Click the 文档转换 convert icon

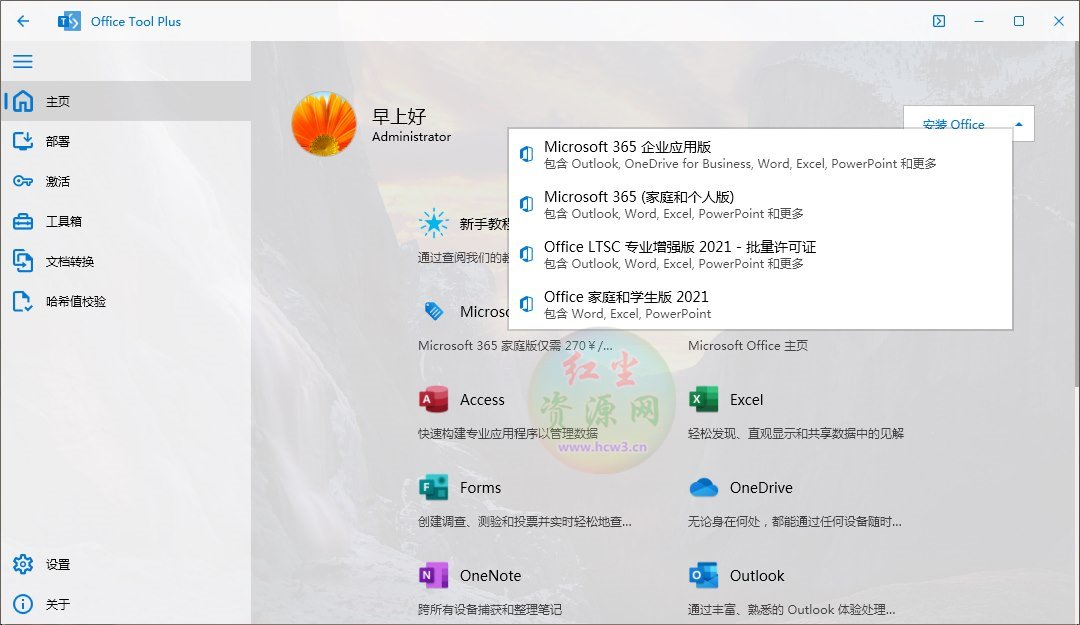click(23, 261)
